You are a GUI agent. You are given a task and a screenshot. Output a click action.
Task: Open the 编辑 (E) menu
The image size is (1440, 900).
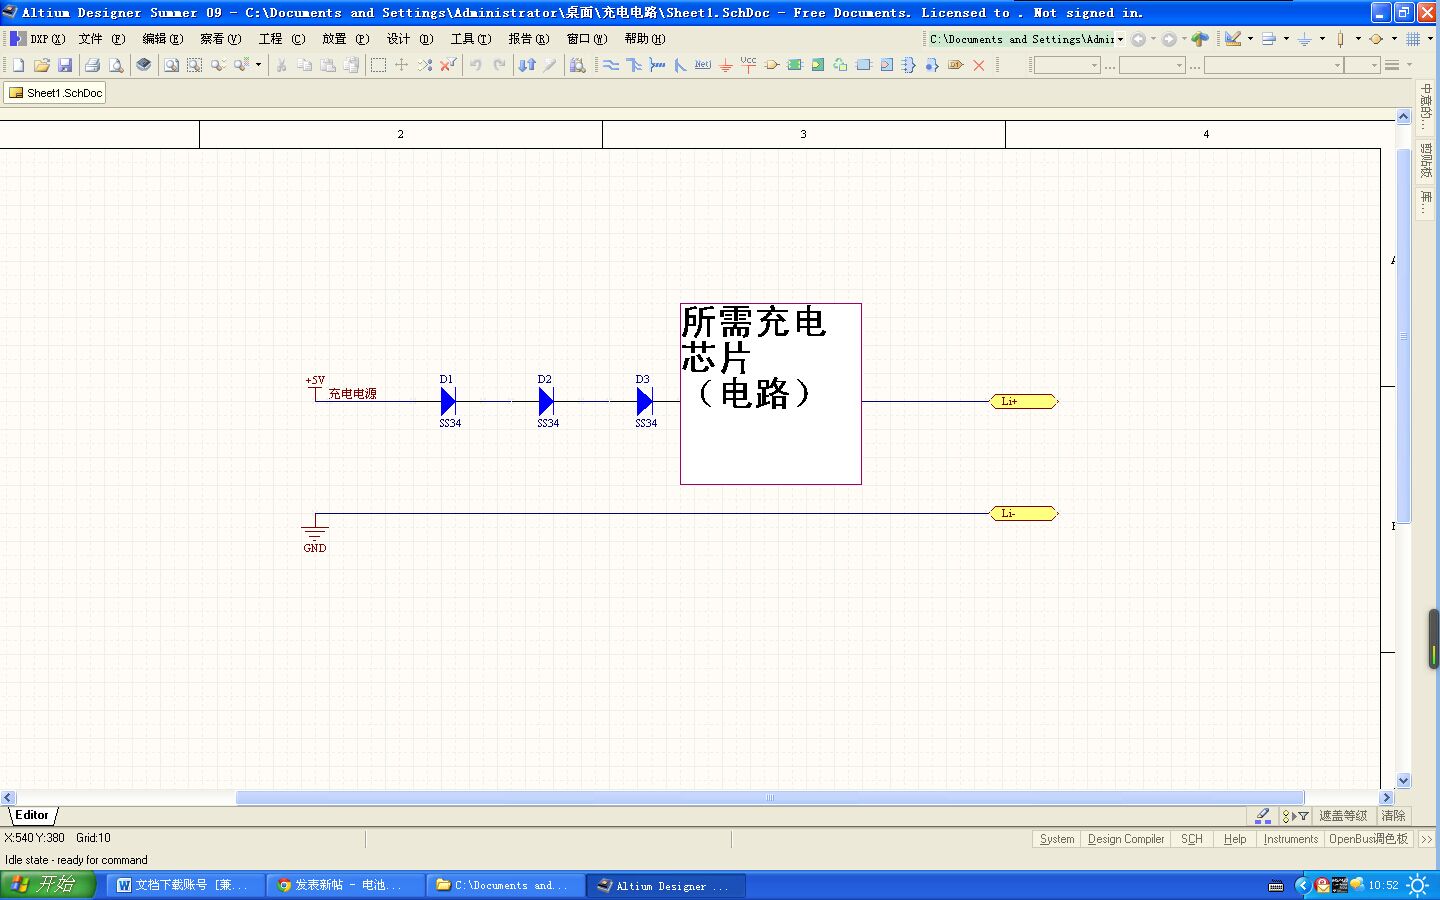pos(163,39)
